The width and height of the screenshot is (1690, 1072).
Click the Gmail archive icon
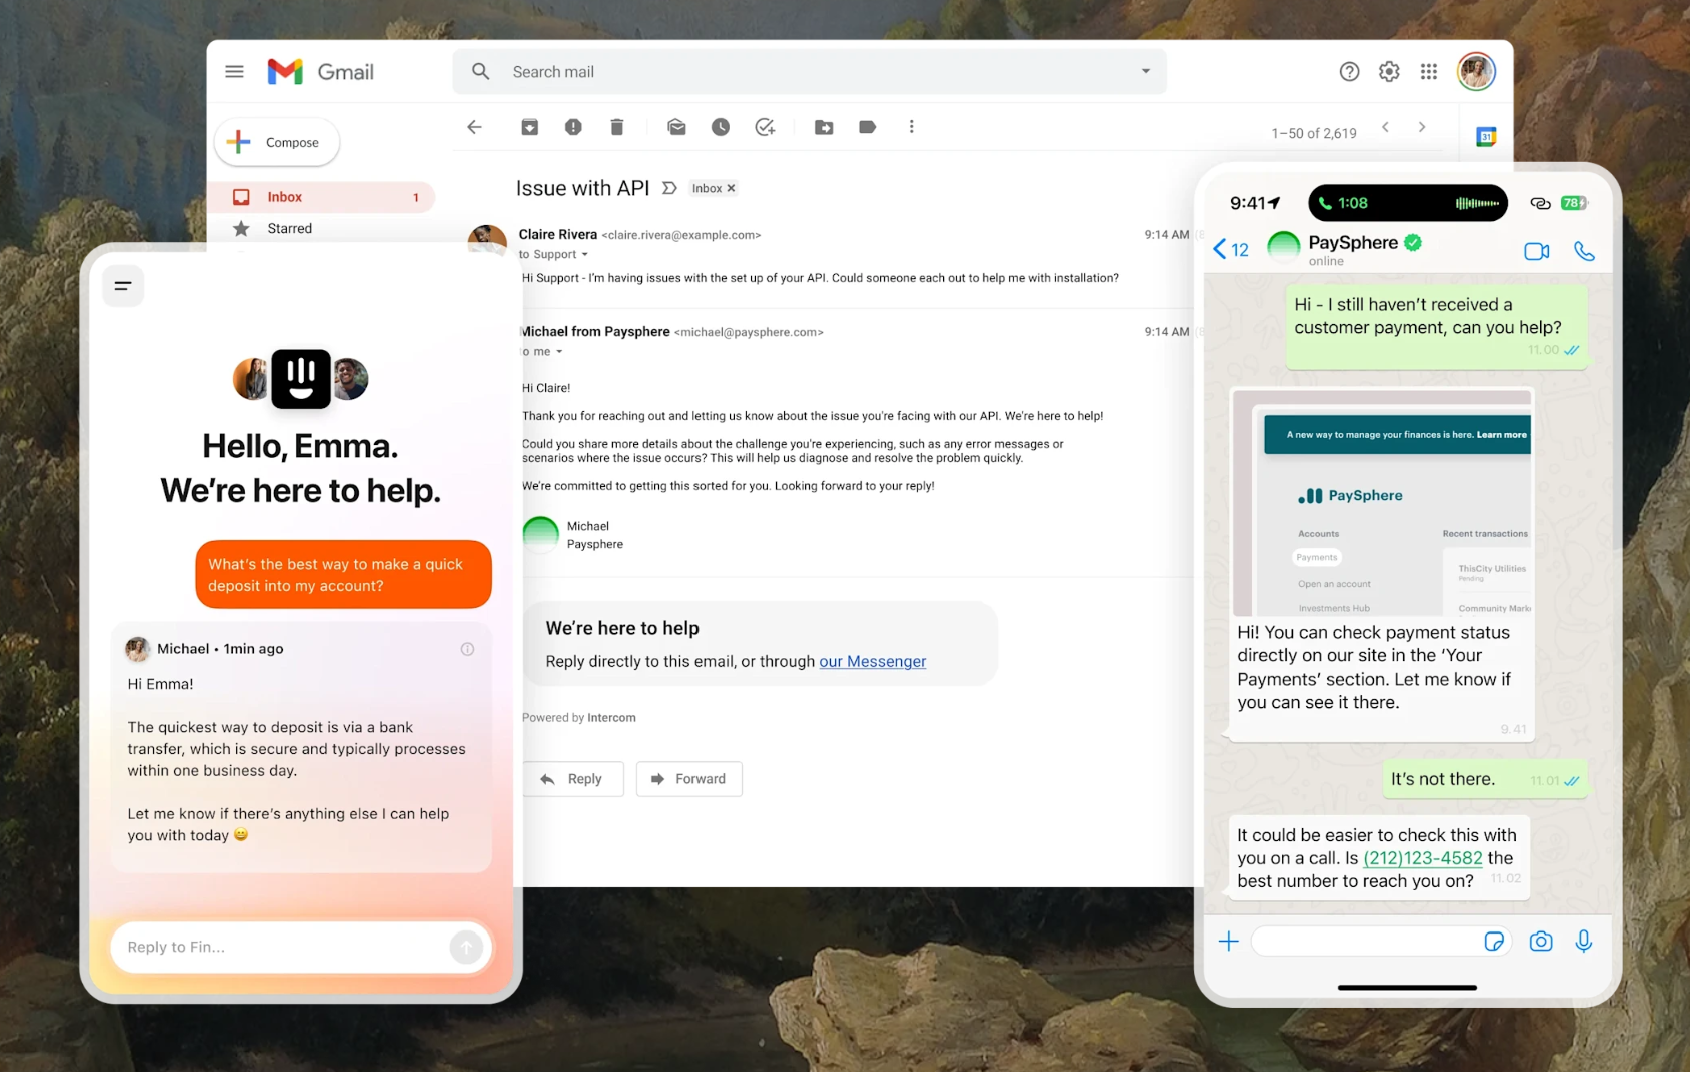(x=529, y=127)
